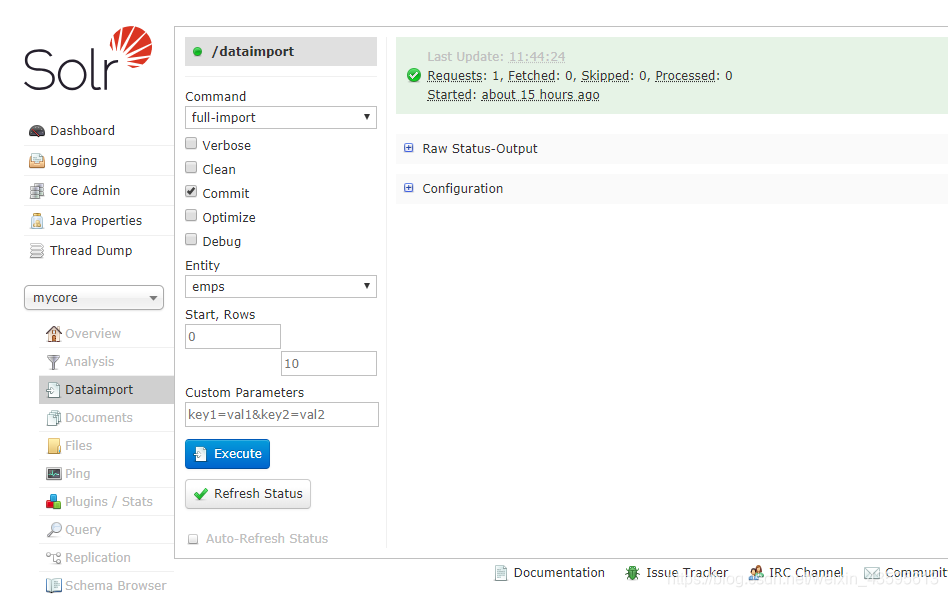Open Java Properties

click(96, 221)
